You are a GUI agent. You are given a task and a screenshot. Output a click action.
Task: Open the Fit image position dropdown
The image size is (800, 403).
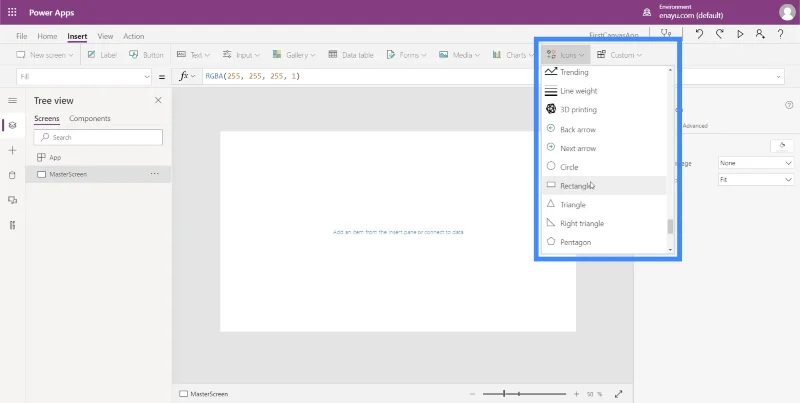[x=755, y=180]
